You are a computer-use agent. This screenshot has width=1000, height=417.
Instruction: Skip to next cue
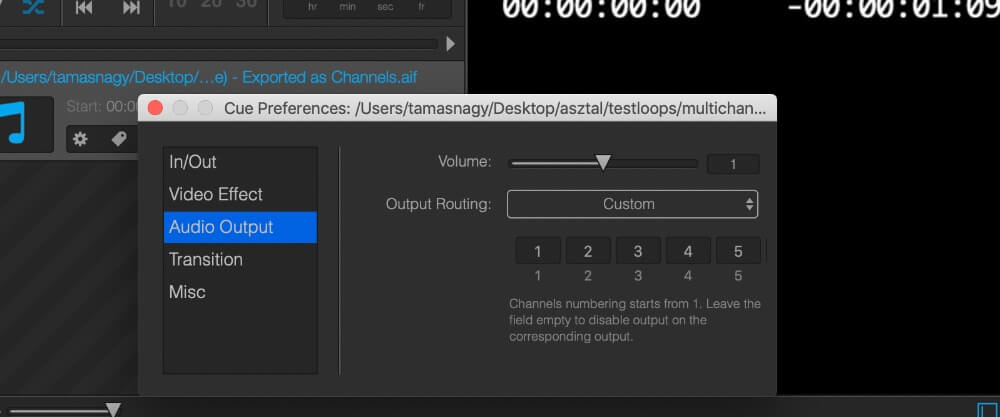tap(131, 8)
